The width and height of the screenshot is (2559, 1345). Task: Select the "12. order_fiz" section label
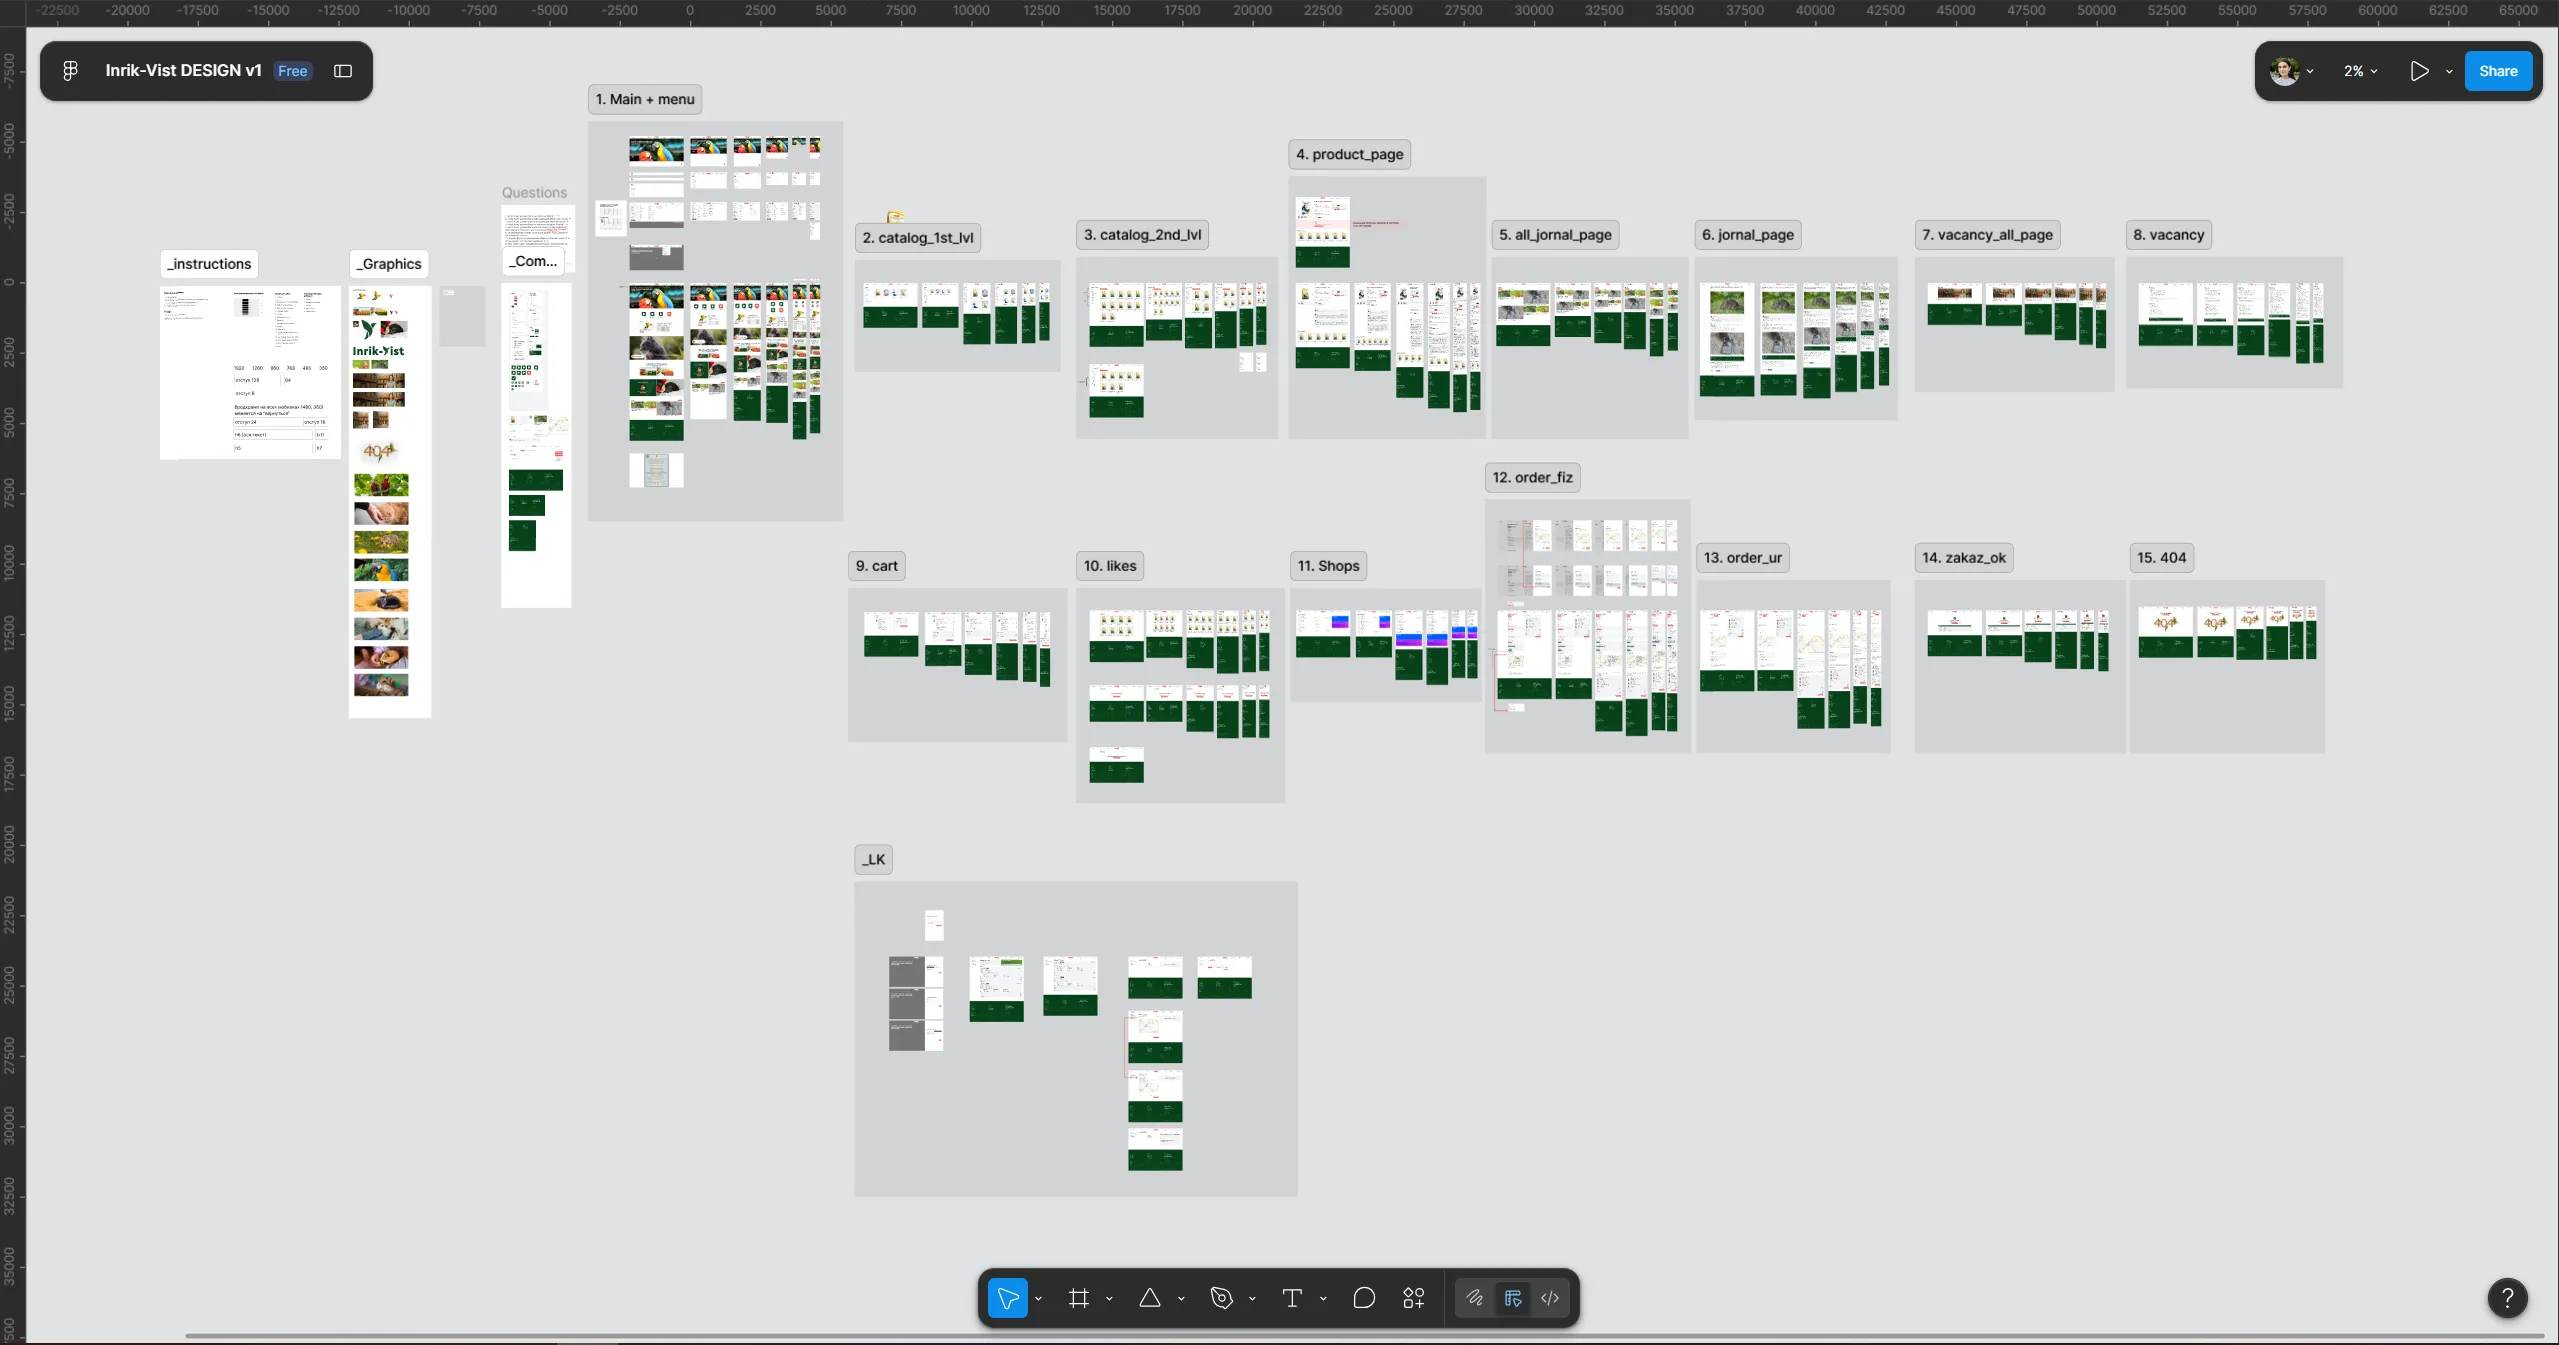click(x=1532, y=477)
